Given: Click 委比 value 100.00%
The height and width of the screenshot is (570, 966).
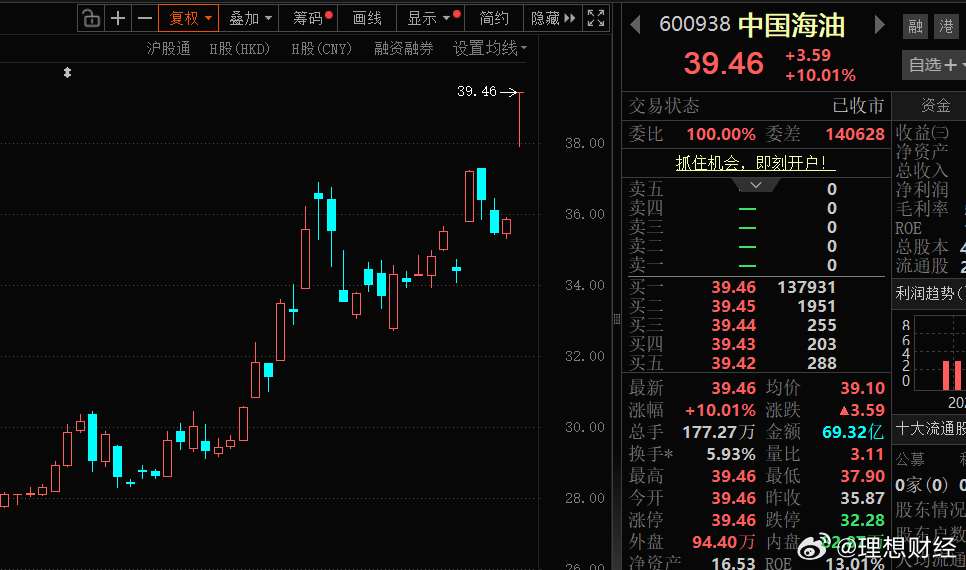Looking at the screenshot, I should (x=721, y=134).
